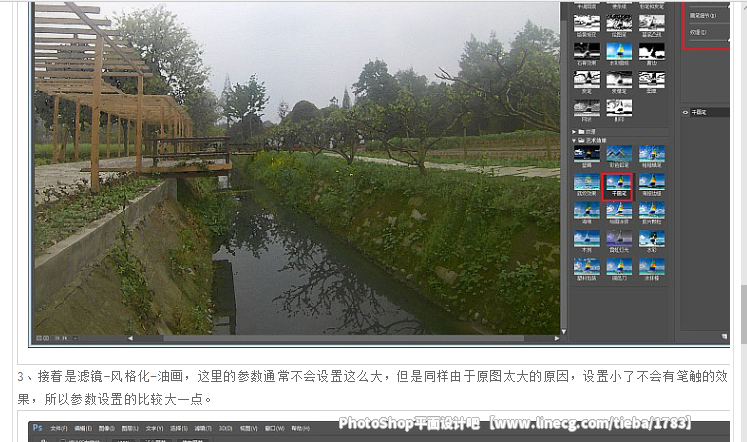Open the 文字(Y) menu

154,428
